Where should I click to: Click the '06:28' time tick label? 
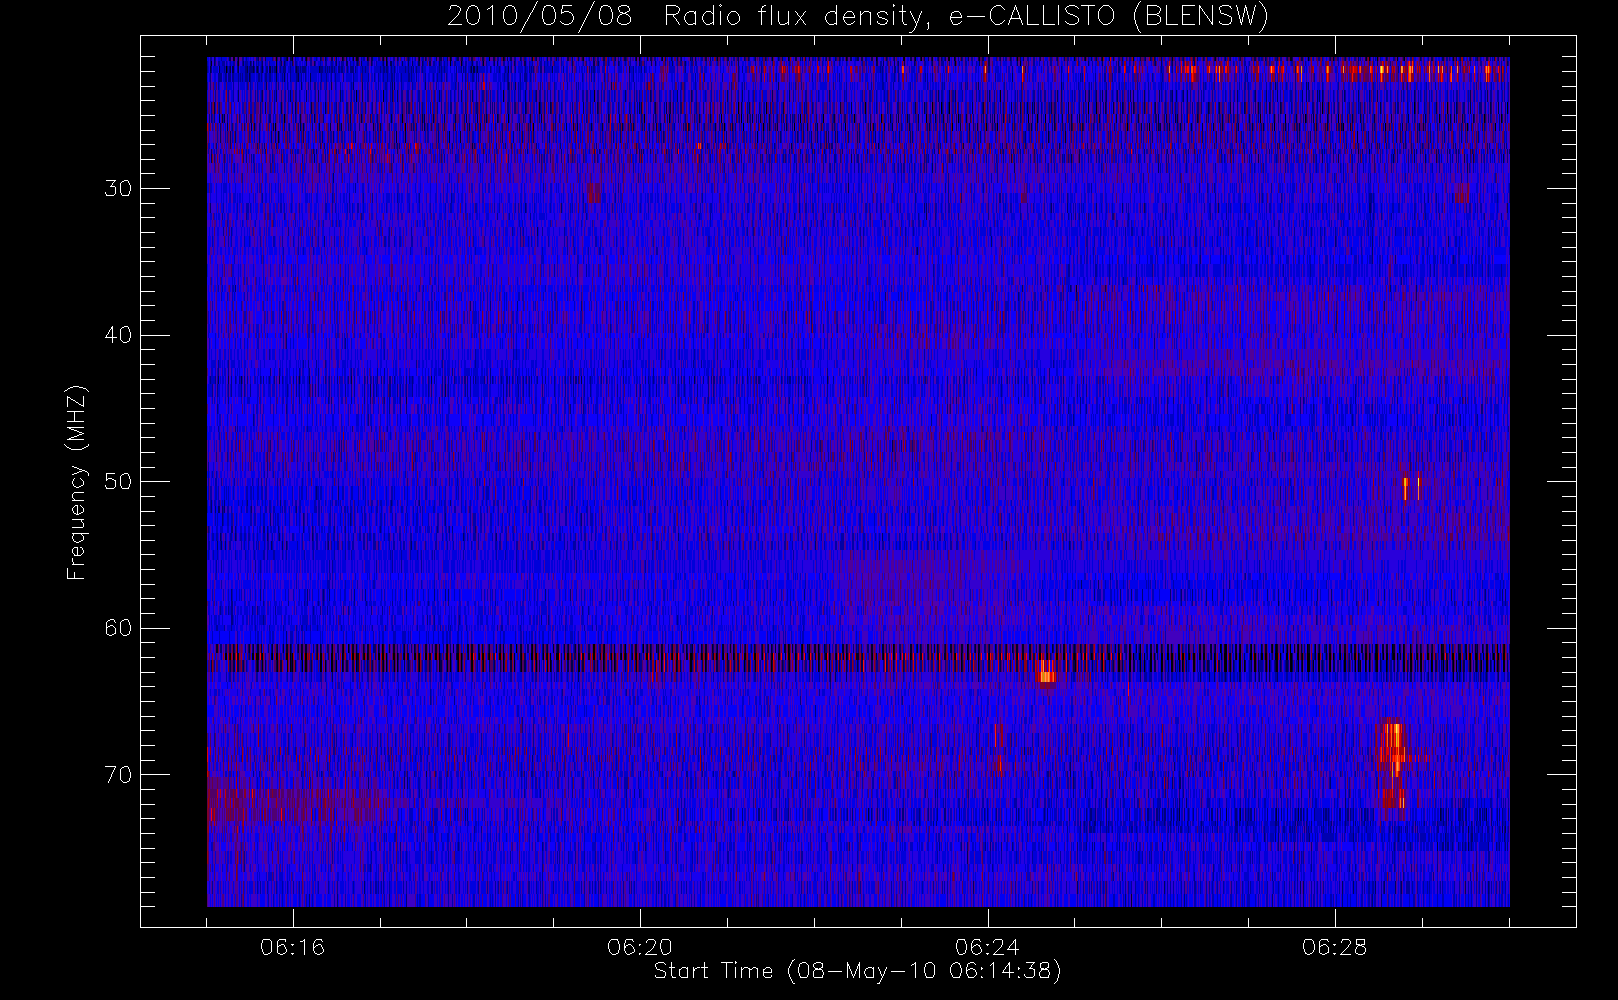click(1335, 947)
